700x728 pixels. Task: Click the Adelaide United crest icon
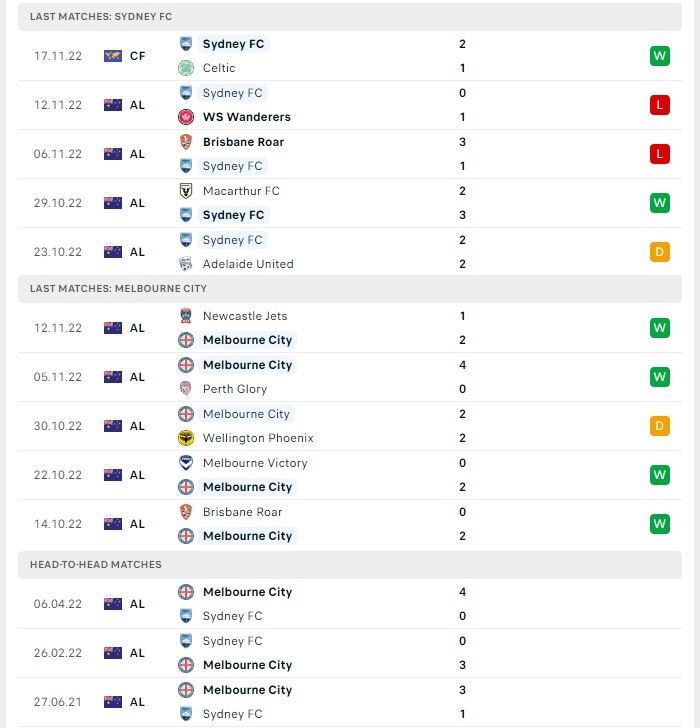tap(186, 264)
